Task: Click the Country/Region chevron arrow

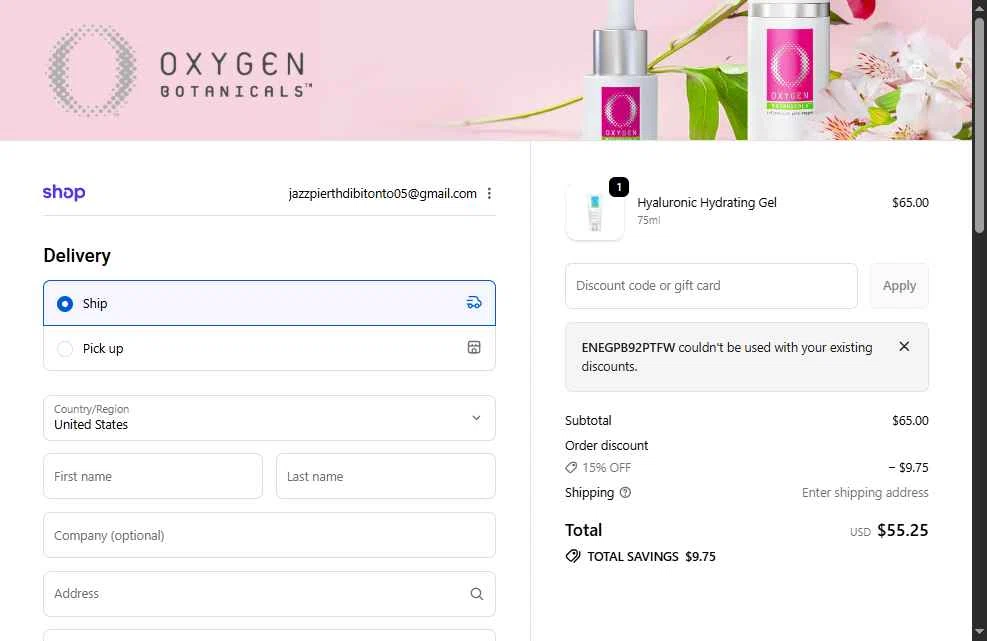Action: (x=477, y=418)
